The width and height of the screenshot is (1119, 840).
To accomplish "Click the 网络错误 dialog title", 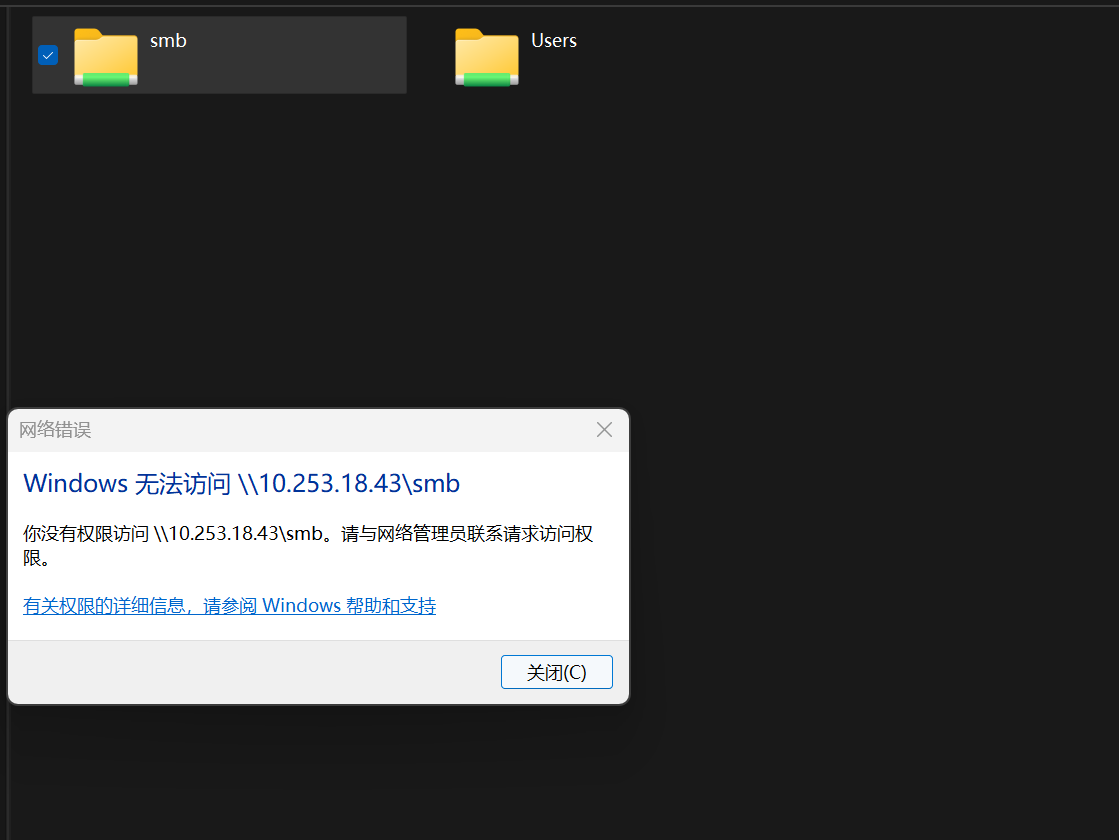I will (55, 430).
